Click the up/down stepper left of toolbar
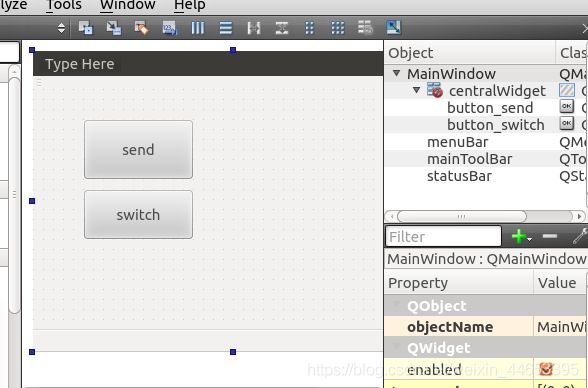The width and height of the screenshot is (588, 388). 62,28
